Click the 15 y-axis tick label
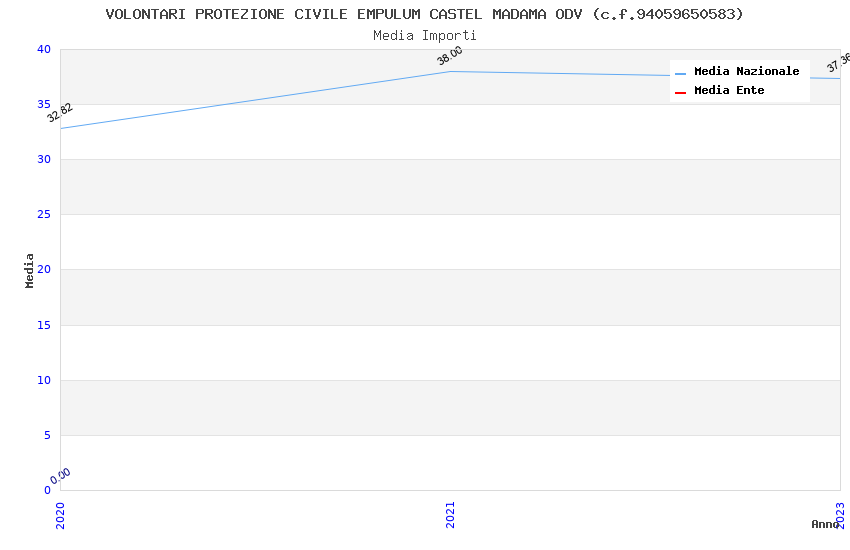The image size is (850, 550). (43, 325)
